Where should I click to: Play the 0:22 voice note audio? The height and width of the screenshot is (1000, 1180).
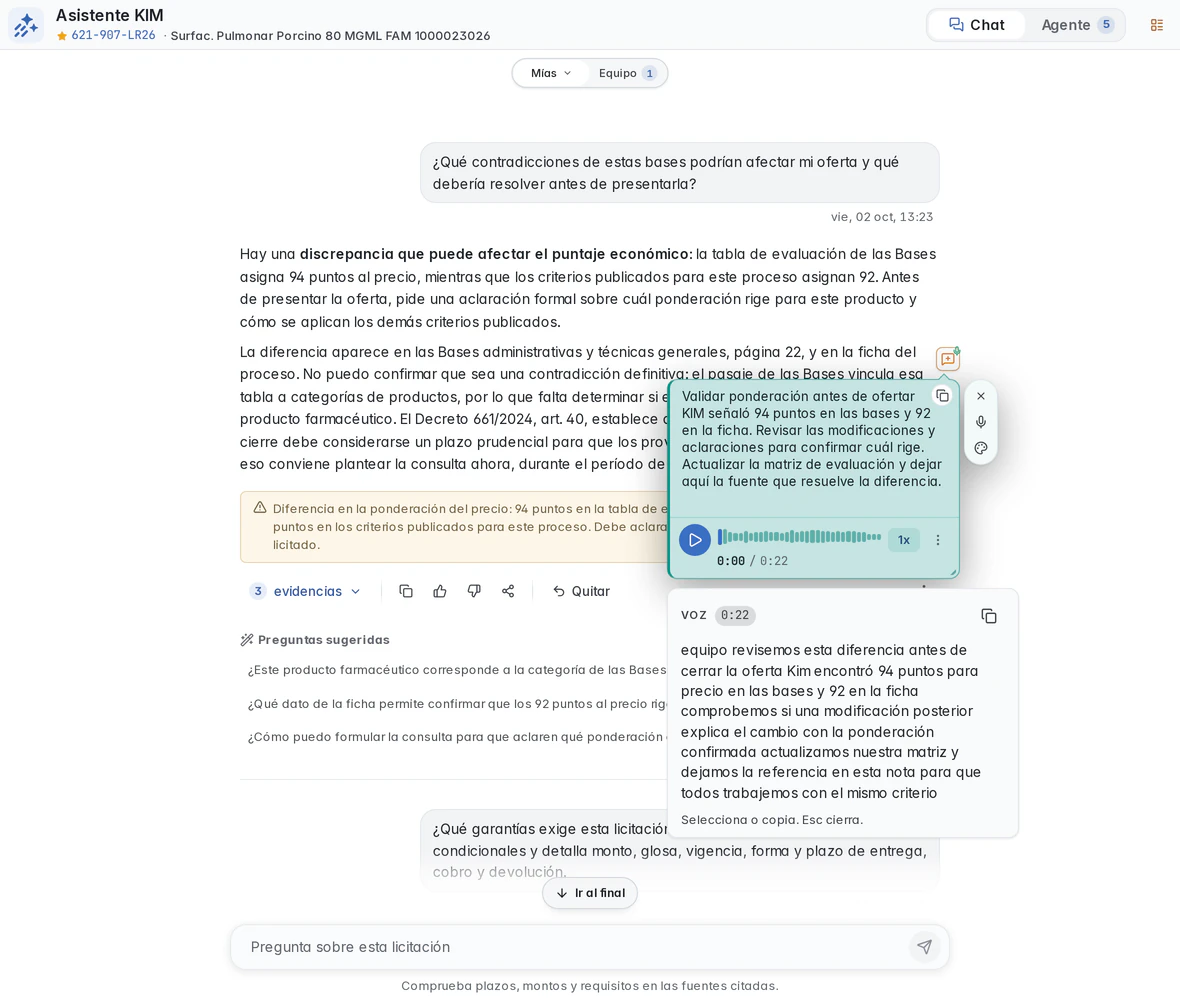(x=695, y=540)
